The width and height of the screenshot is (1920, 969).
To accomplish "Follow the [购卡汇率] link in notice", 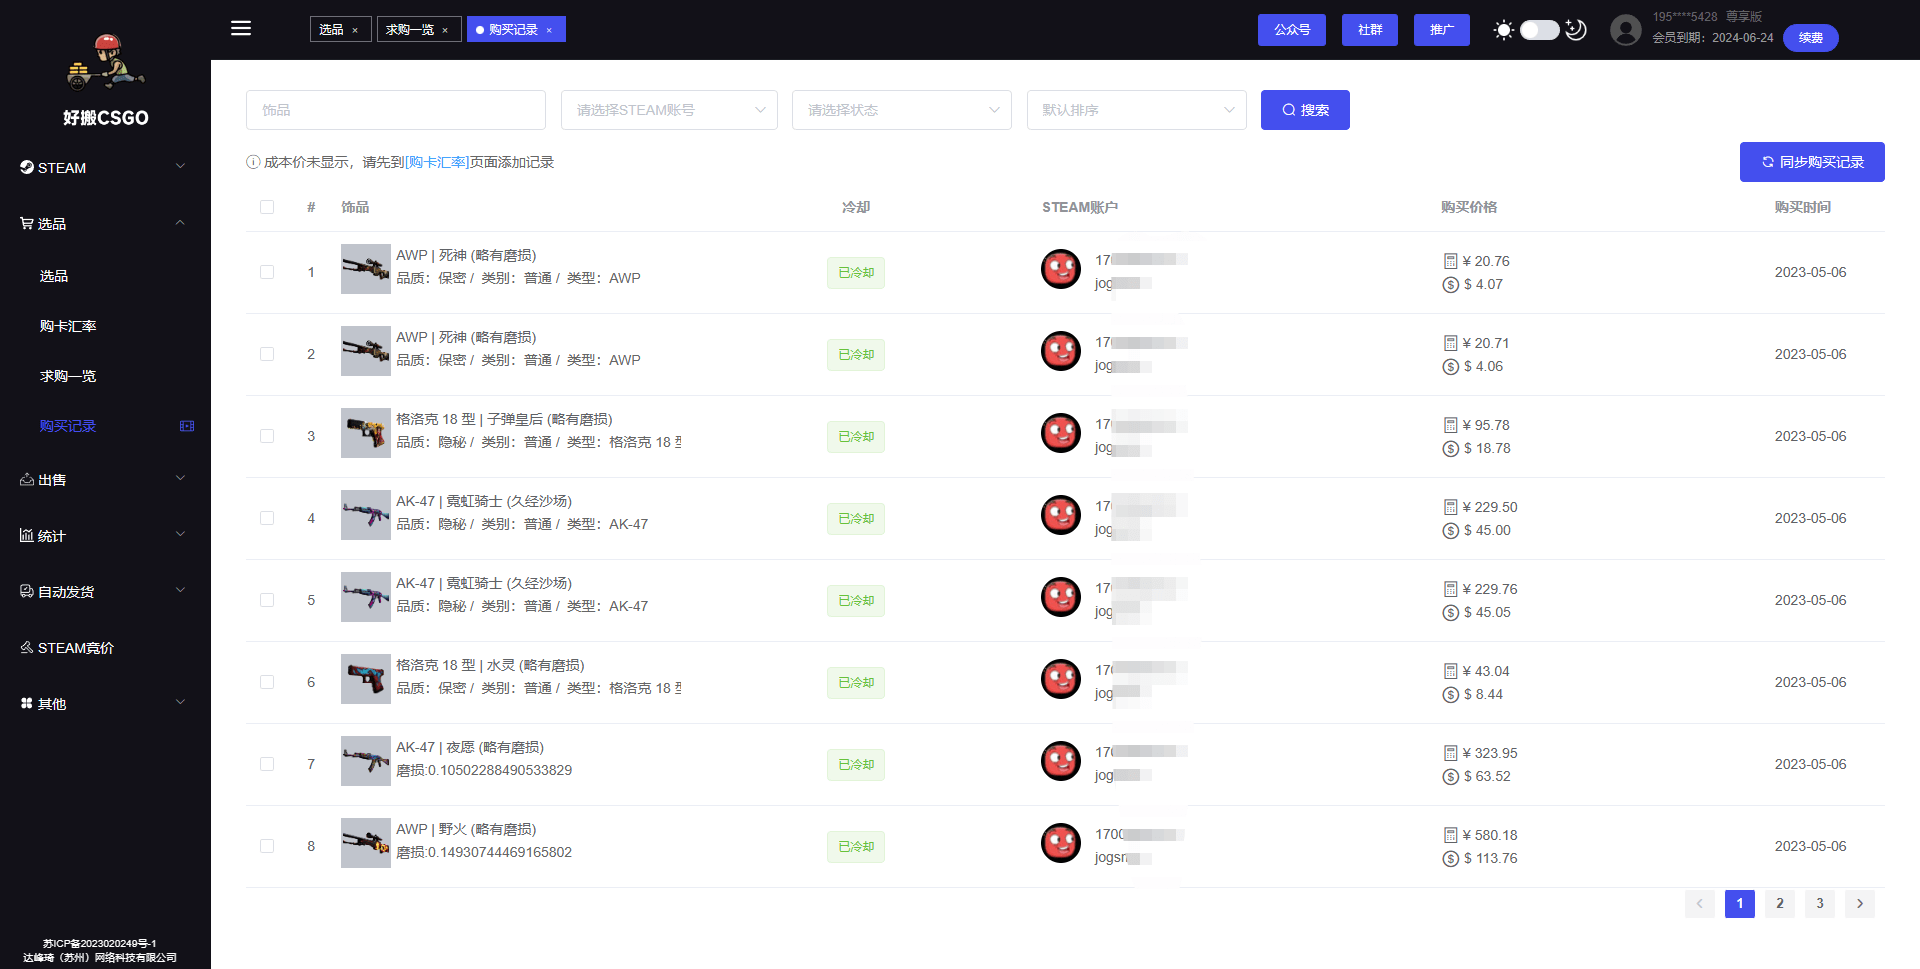I will pyautogui.click(x=437, y=162).
